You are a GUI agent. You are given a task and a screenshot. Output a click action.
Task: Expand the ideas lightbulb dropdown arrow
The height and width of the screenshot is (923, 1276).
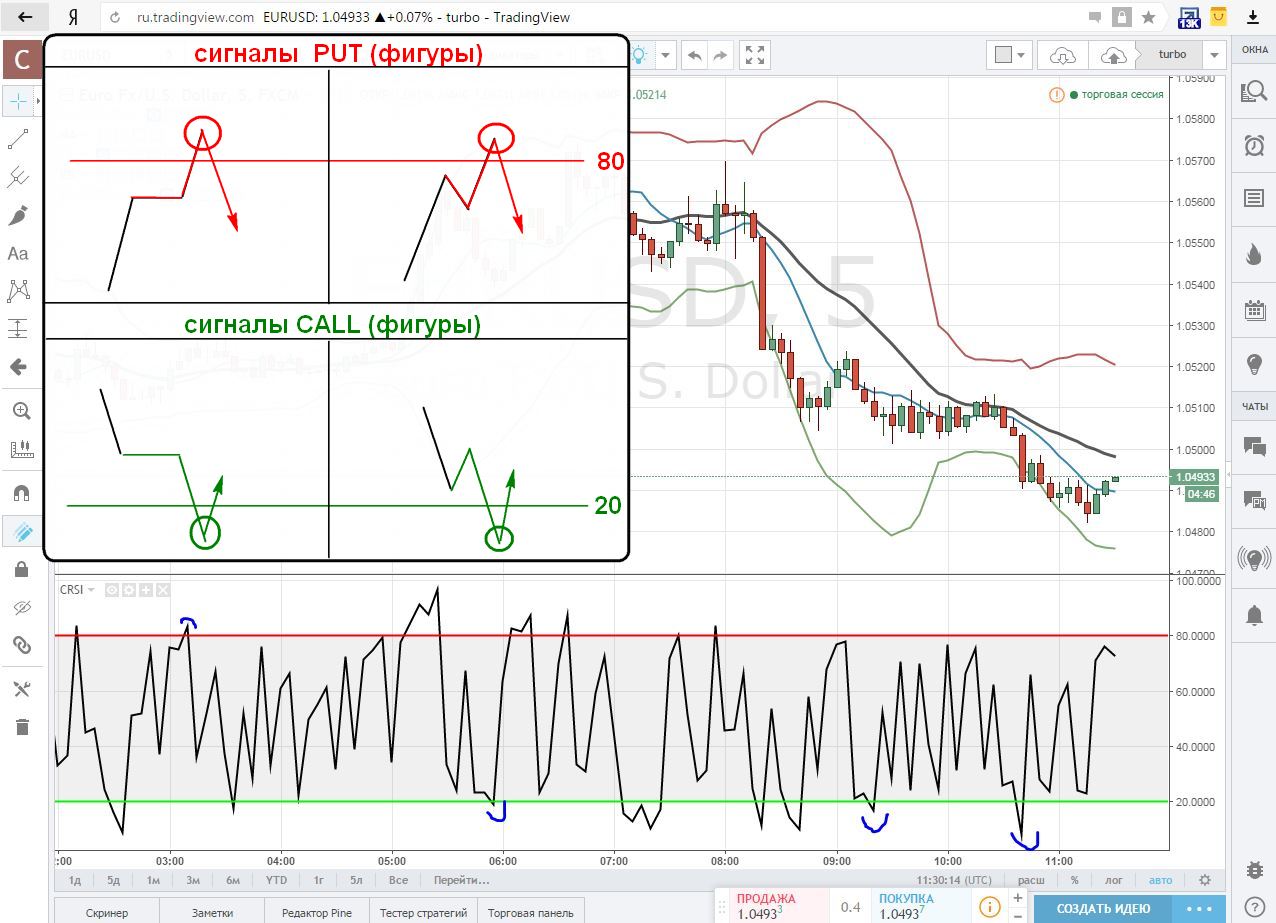click(666, 55)
